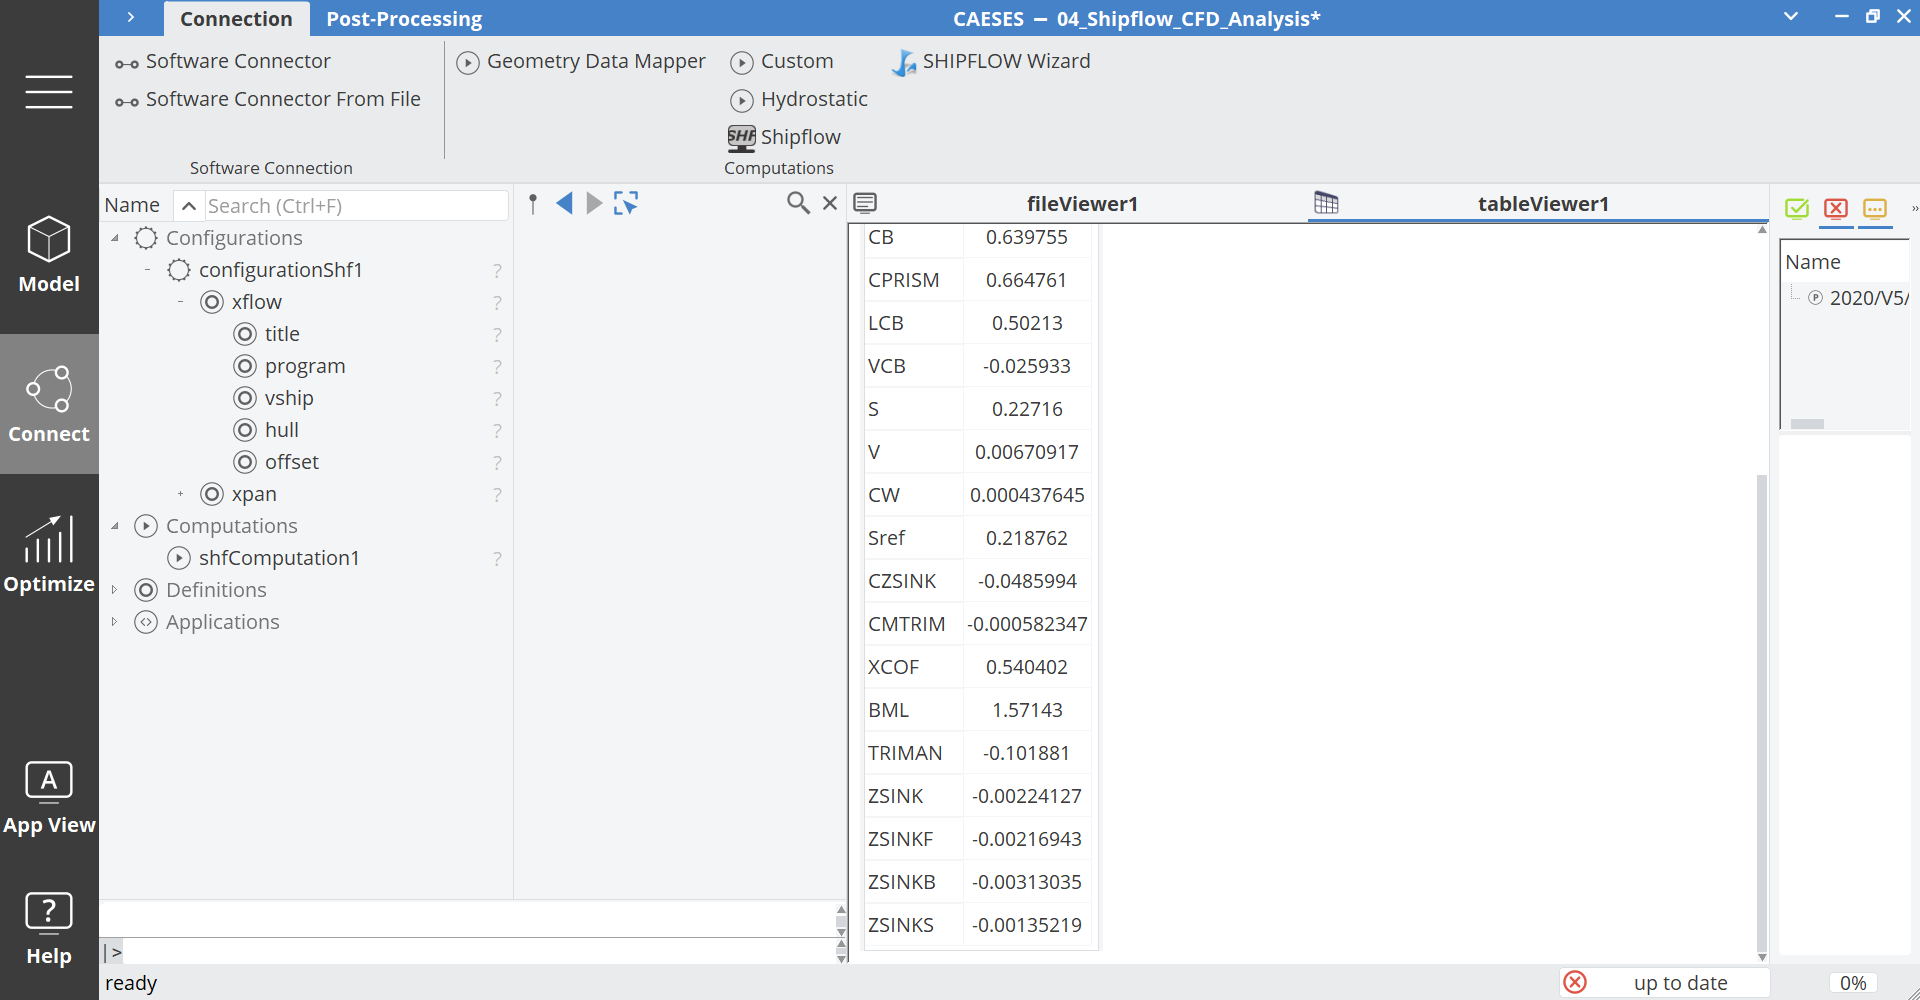
Task: Open the Help section
Action: point(49,929)
